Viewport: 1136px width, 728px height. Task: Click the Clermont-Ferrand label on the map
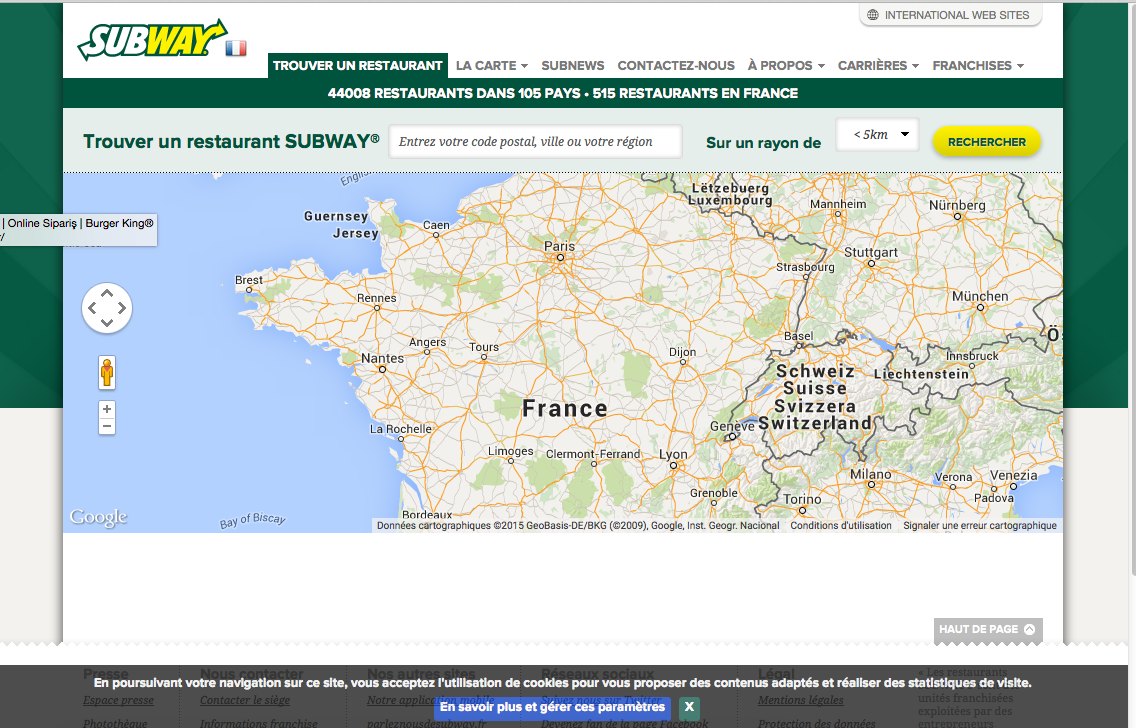coord(593,454)
